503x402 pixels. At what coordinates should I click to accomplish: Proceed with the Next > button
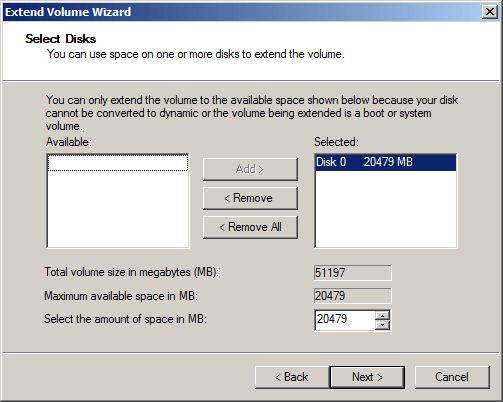[x=367, y=377]
